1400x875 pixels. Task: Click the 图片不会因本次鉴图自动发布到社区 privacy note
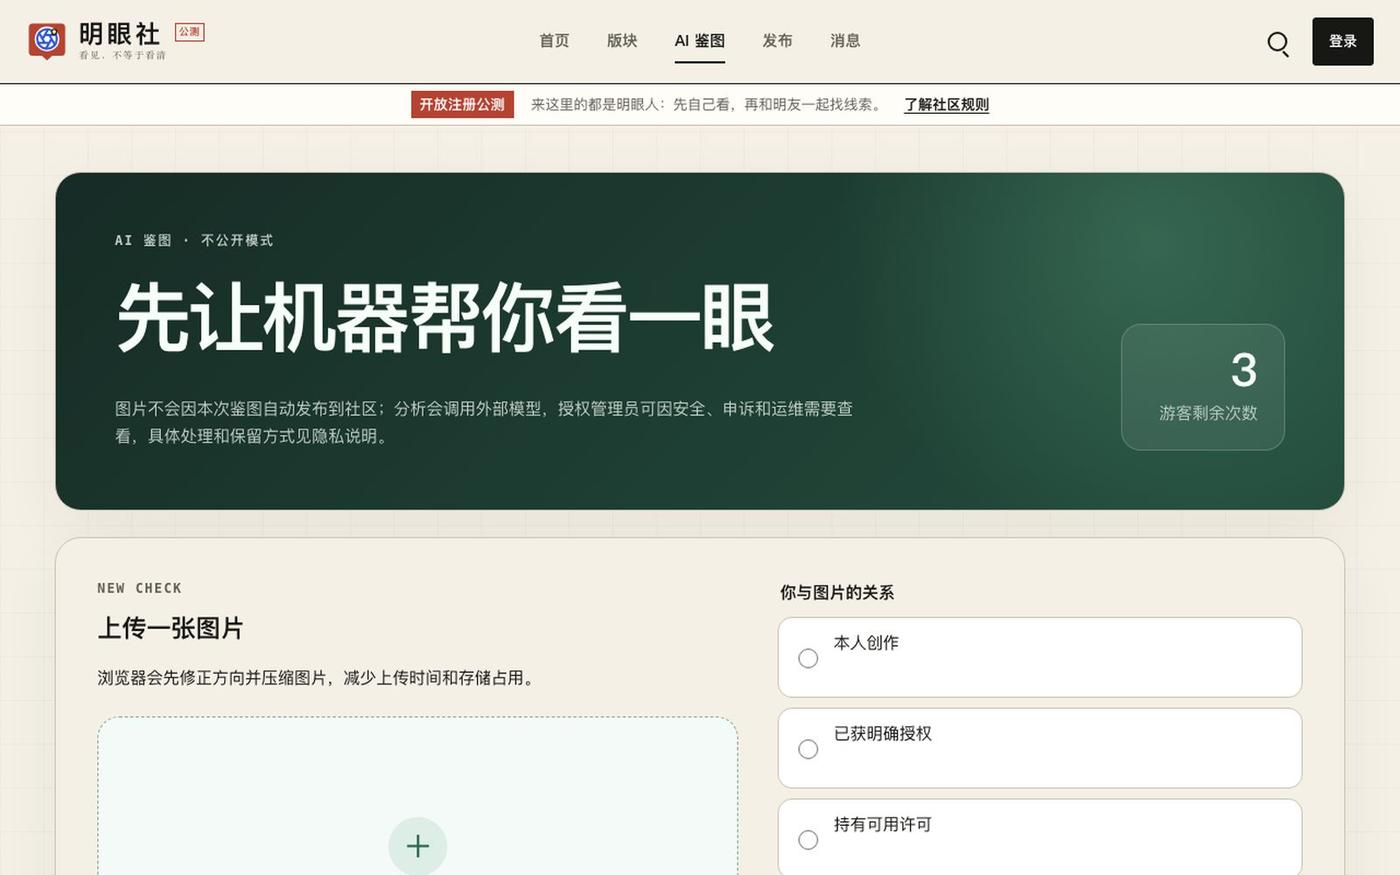tap(484, 422)
